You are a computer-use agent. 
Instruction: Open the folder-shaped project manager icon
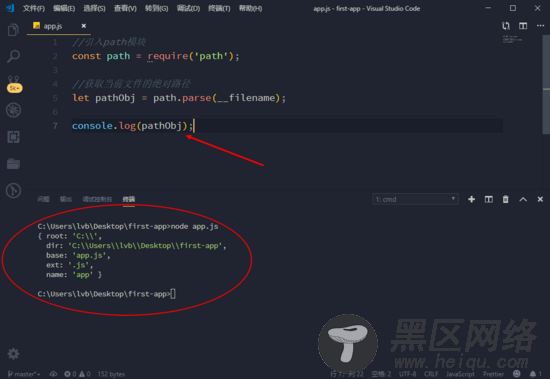tap(13, 164)
